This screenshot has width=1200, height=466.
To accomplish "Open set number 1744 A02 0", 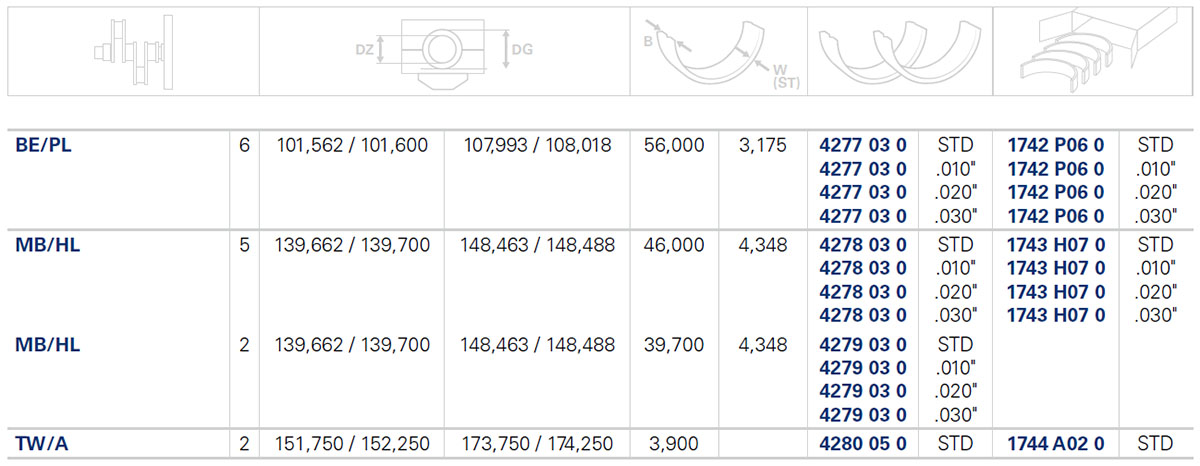I will pyautogui.click(x=1056, y=443).
